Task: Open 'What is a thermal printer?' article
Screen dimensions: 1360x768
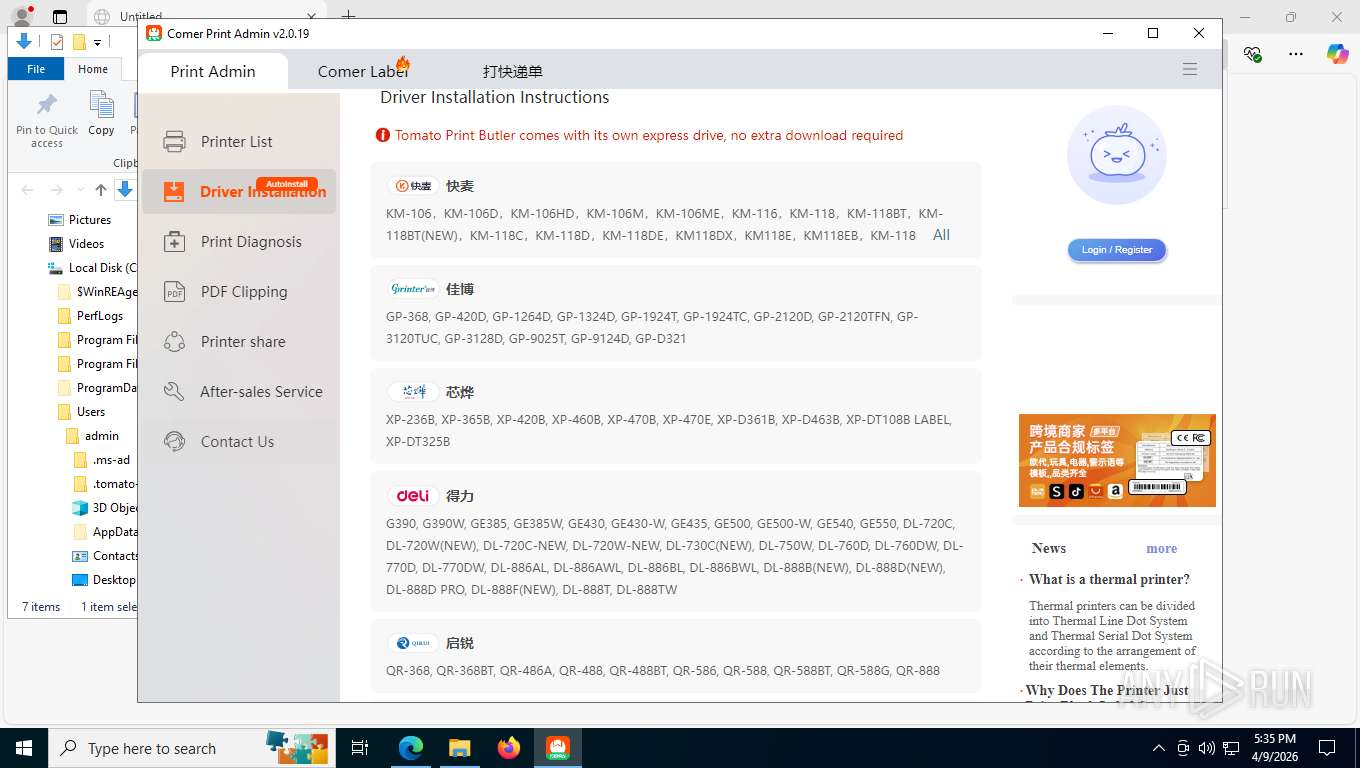Action: pos(1109,579)
